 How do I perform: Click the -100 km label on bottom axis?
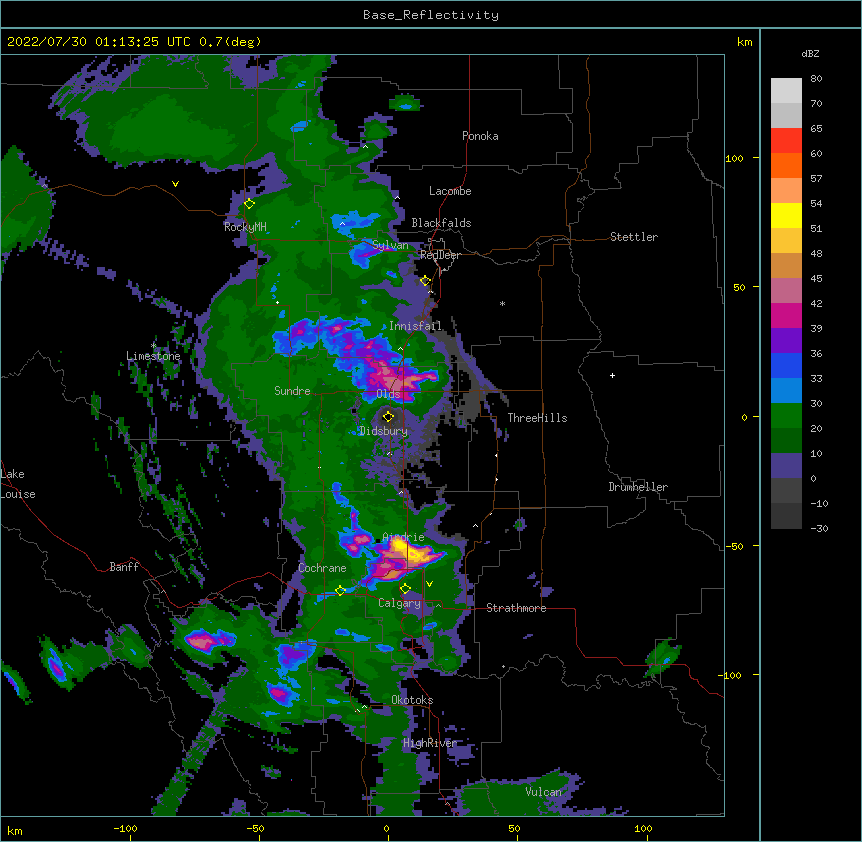125,828
